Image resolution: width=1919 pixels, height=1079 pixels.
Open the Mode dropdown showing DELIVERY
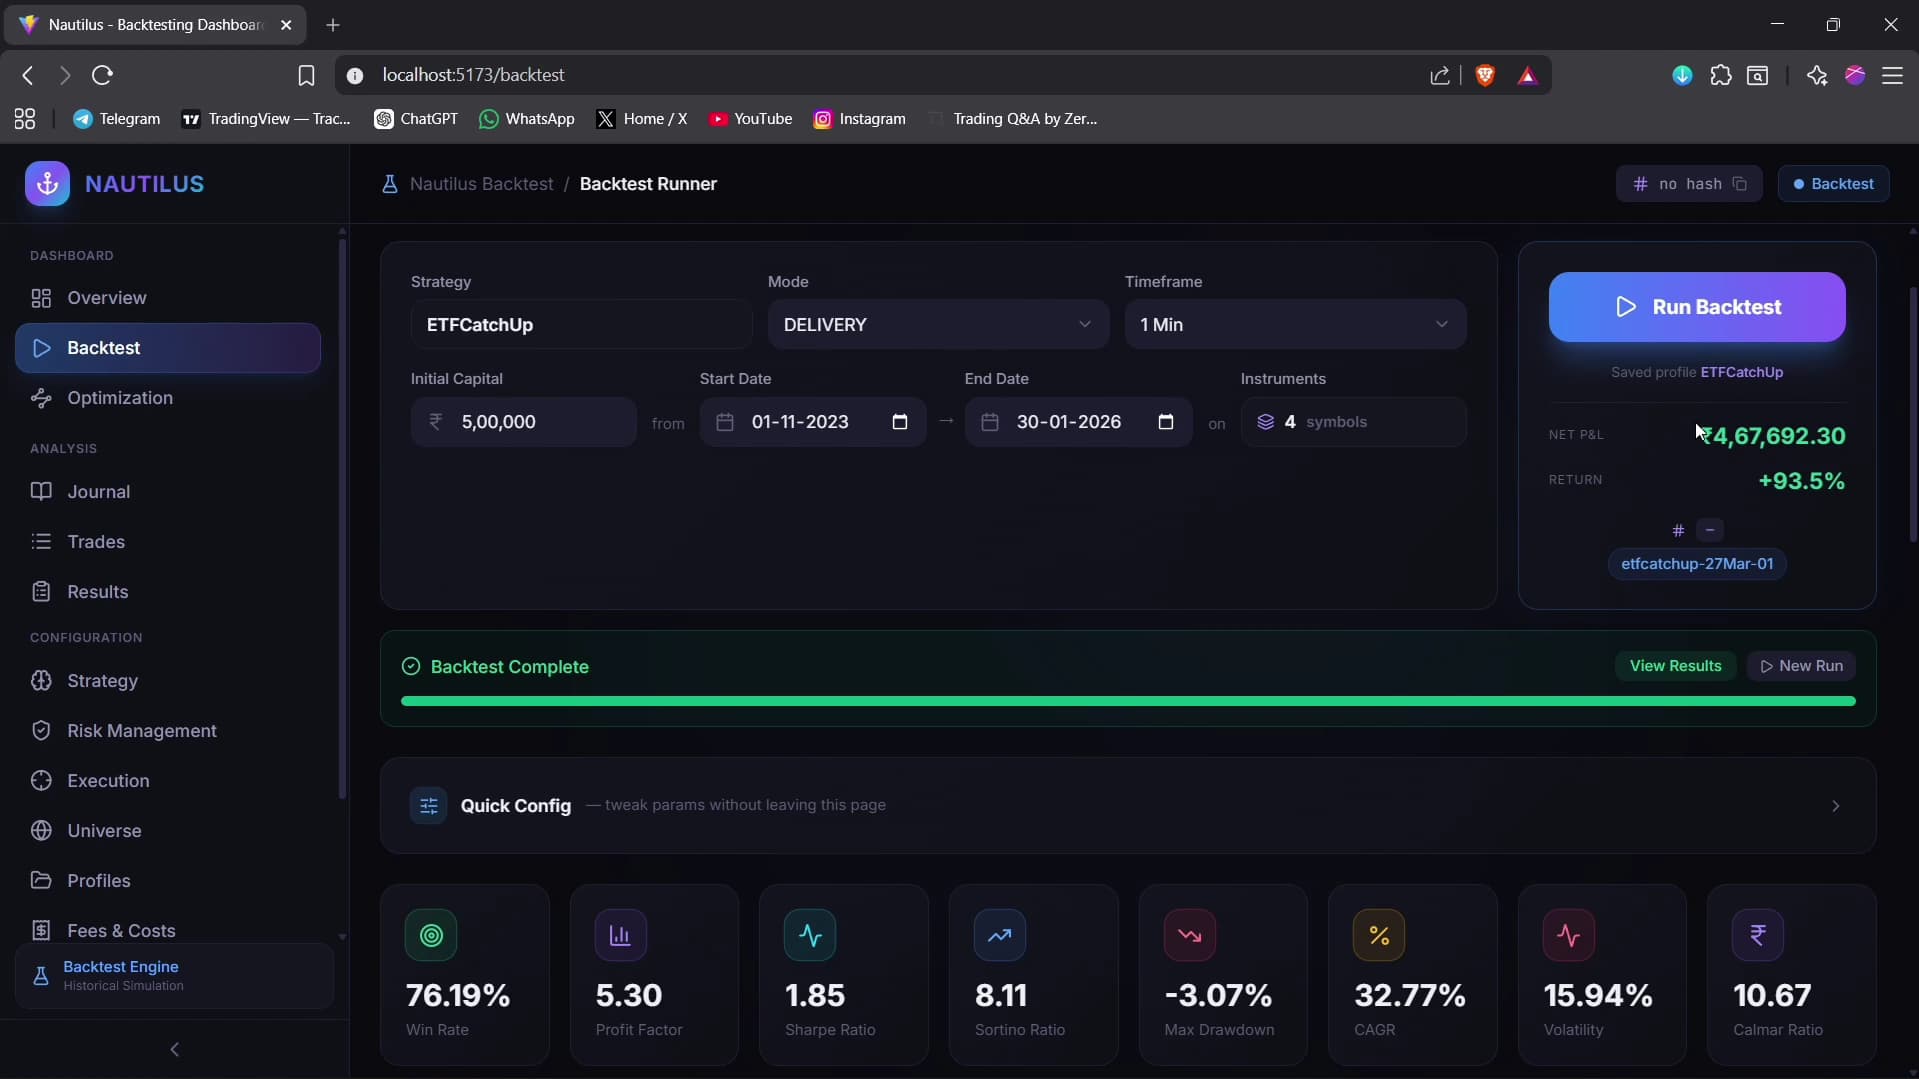[x=937, y=325]
